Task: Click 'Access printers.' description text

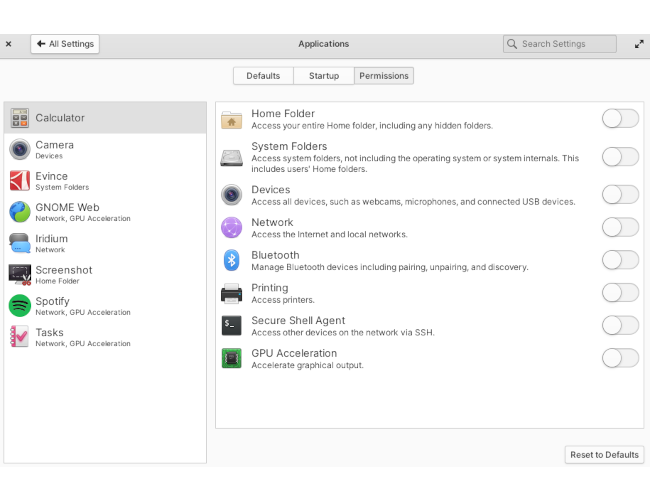Action: click(x=283, y=300)
